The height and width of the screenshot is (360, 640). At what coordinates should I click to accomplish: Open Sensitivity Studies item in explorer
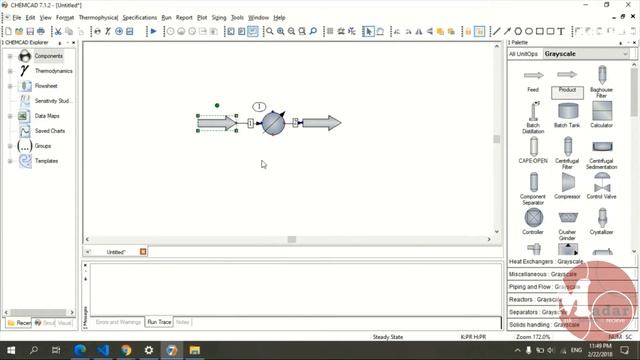click(x=45, y=101)
